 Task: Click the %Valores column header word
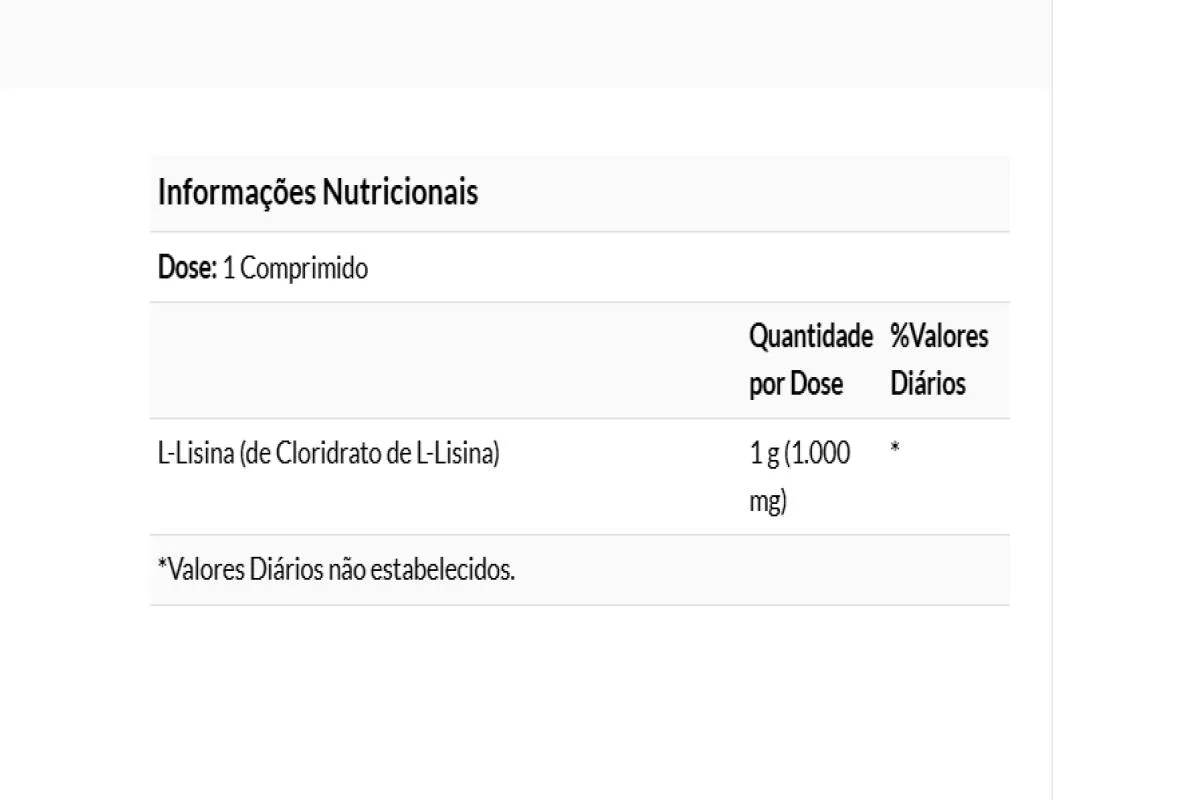[x=939, y=337]
